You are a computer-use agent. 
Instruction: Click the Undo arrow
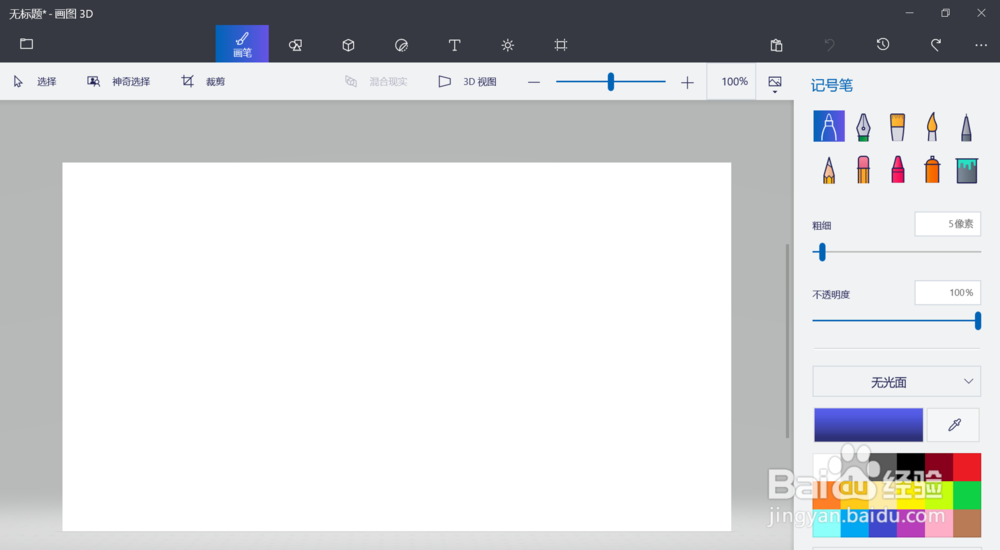pos(829,45)
